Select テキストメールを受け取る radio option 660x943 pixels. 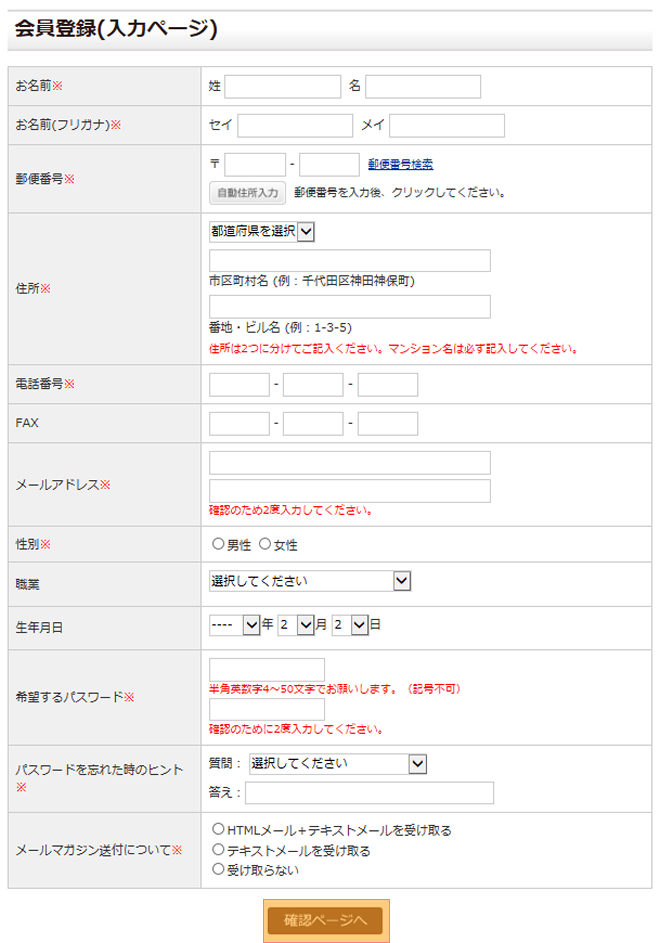(218, 849)
